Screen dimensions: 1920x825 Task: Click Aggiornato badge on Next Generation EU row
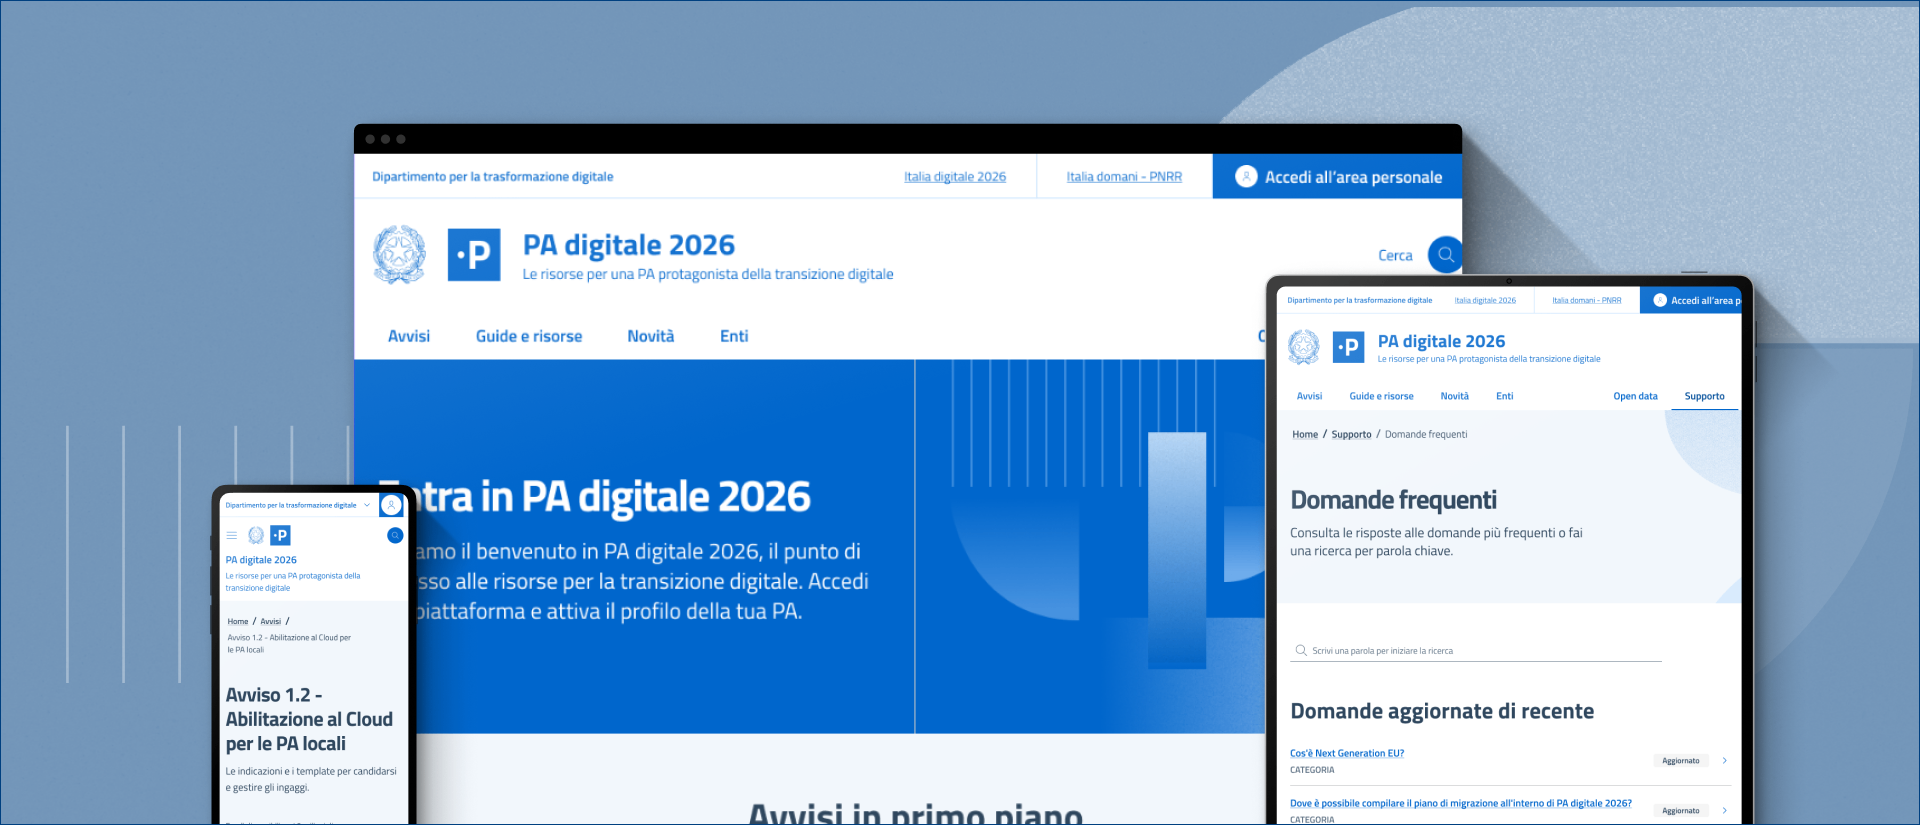(x=1681, y=761)
